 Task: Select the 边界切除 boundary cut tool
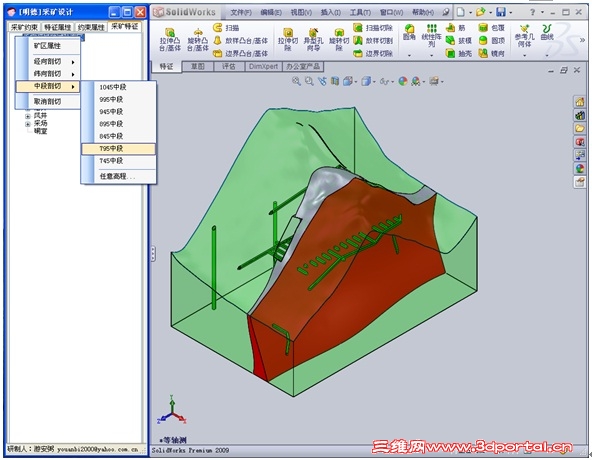373,53
